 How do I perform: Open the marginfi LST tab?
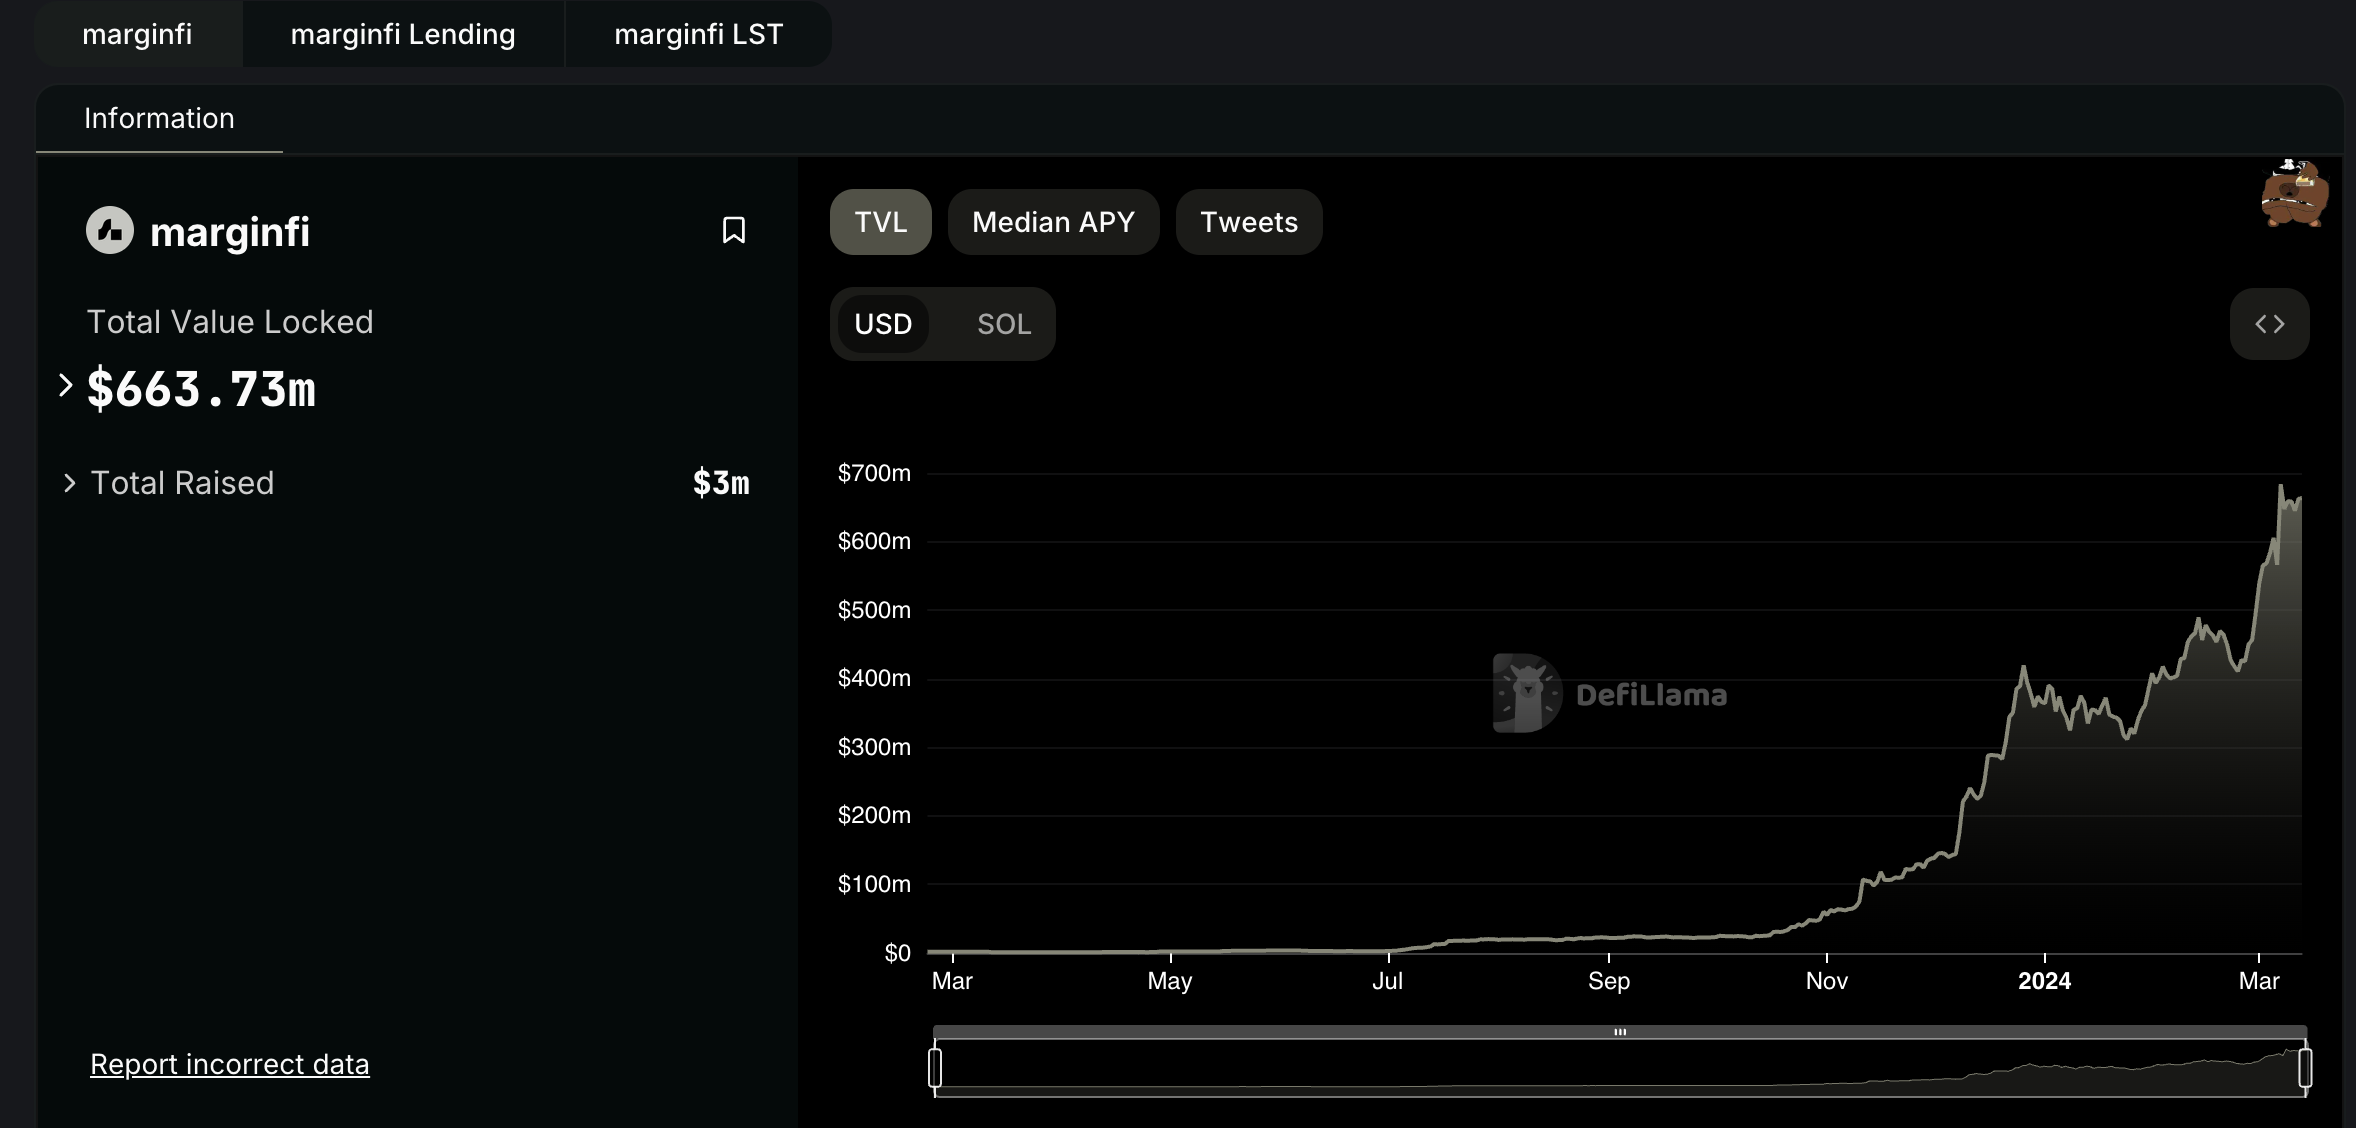pyautogui.click(x=698, y=34)
